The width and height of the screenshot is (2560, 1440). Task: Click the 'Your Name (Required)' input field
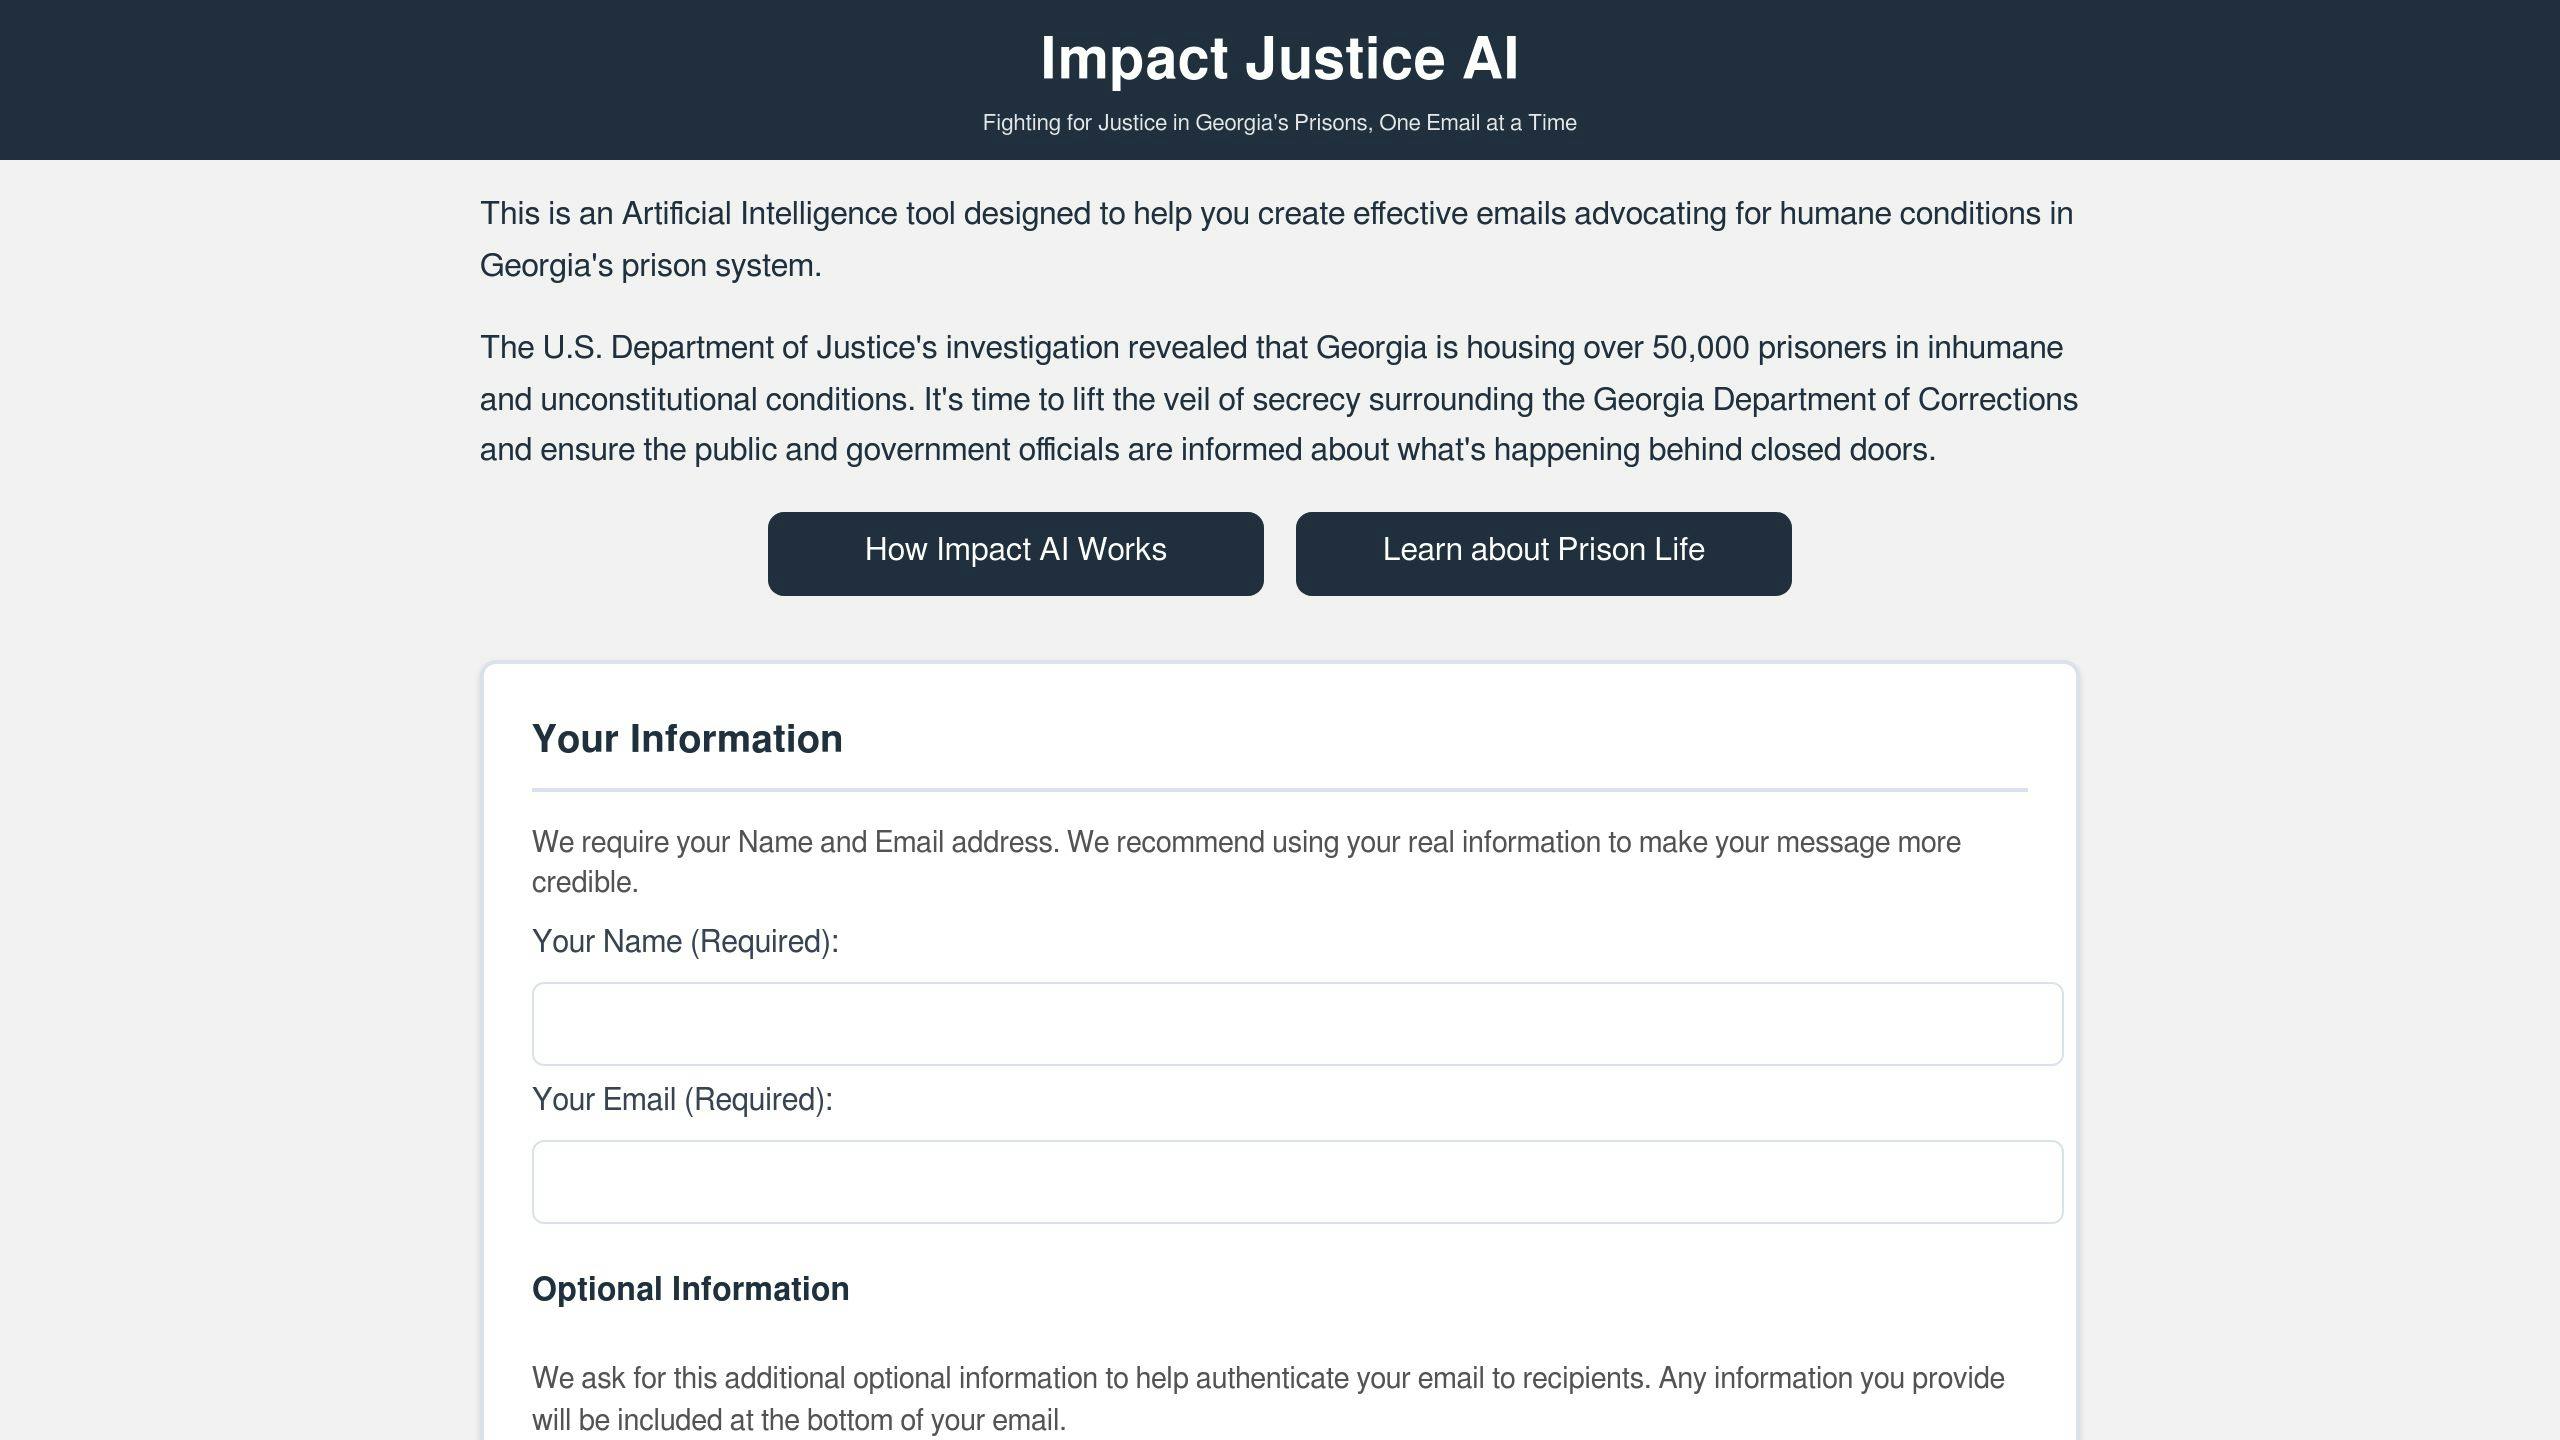pyautogui.click(x=1298, y=1023)
